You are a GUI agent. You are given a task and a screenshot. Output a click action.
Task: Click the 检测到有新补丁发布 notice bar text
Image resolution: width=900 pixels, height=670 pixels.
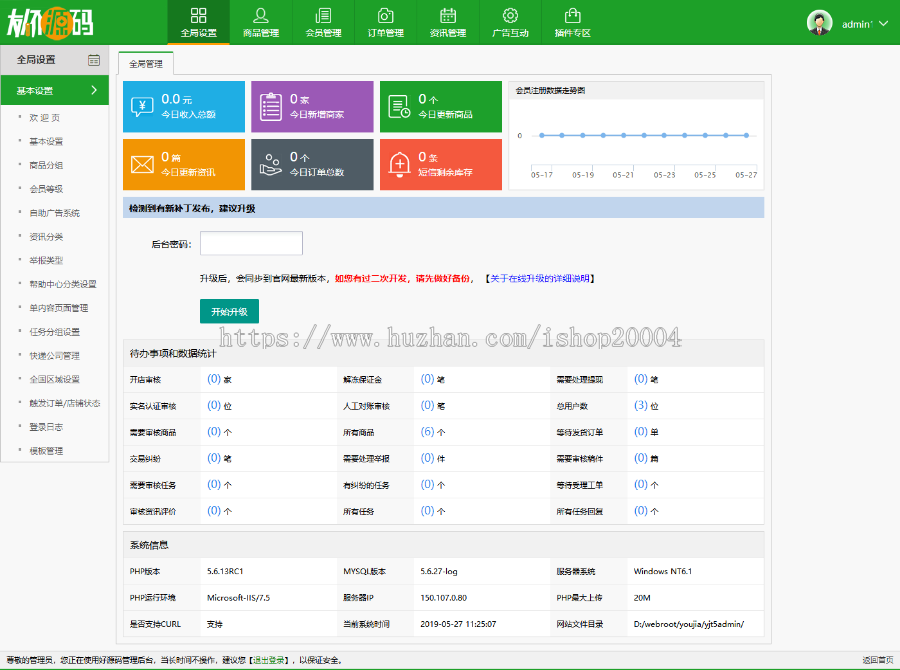coord(192,208)
